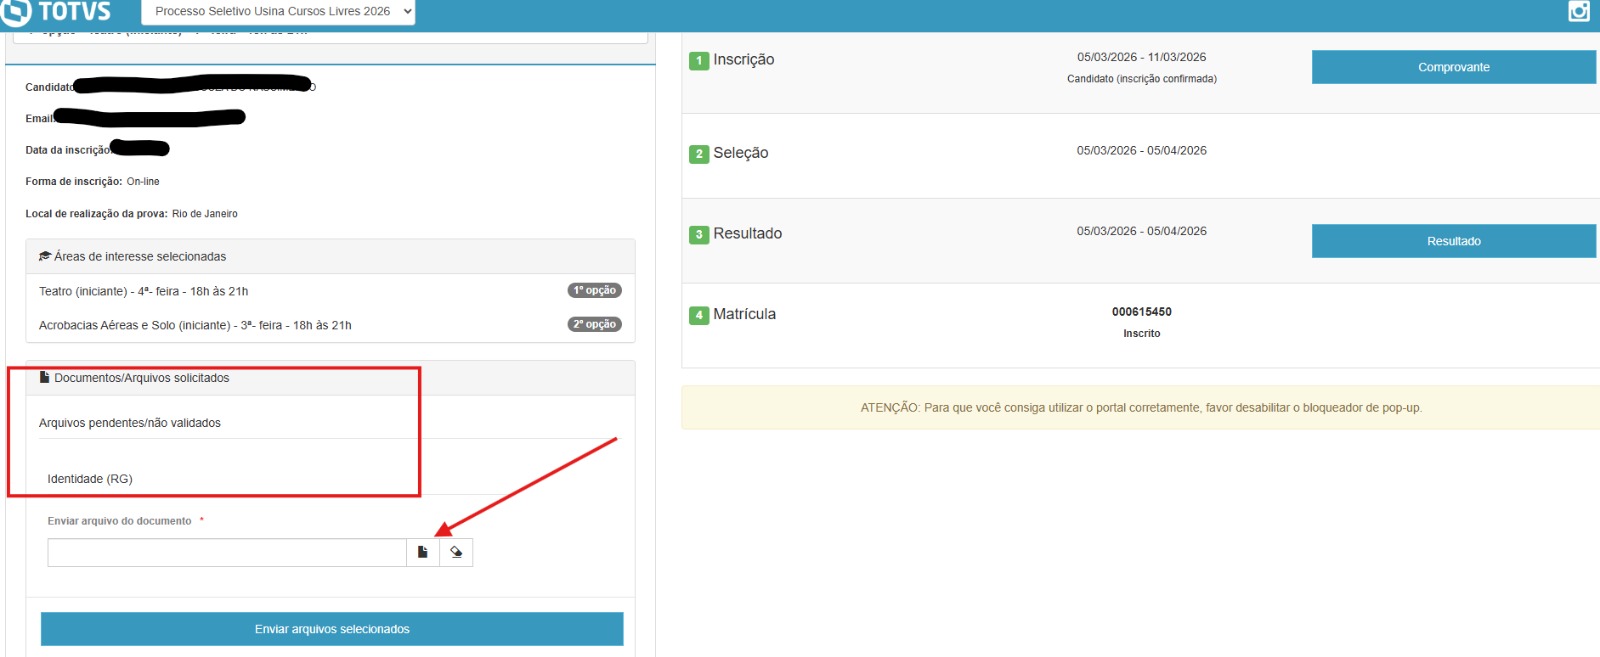Click the document icon beside Documentos/Arquivos solicitados
Image resolution: width=1600 pixels, height=657 pixels.
point(45,378)
